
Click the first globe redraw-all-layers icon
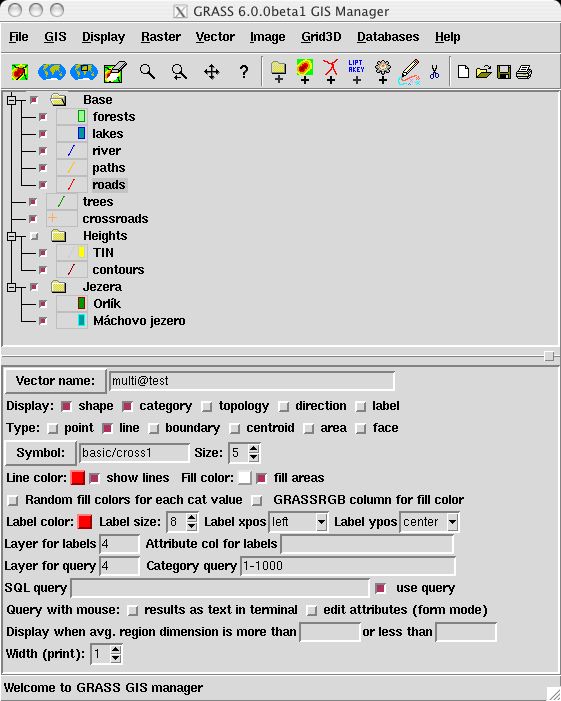(x=52, y=72)
